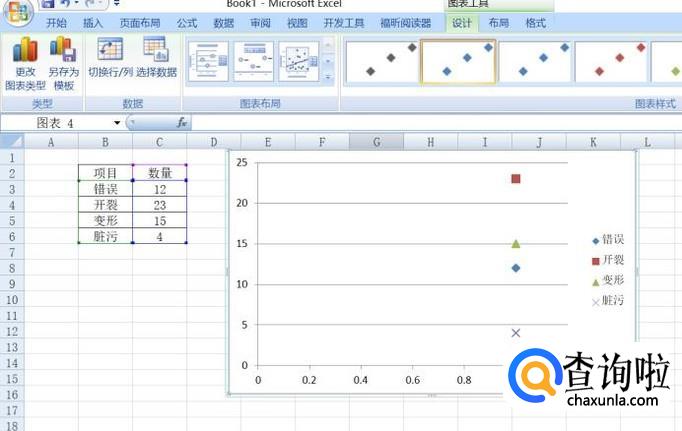Viewport: 682px width, 431px height.
Task: Select legend entry 开裂
Action: [x=608, y=260]
